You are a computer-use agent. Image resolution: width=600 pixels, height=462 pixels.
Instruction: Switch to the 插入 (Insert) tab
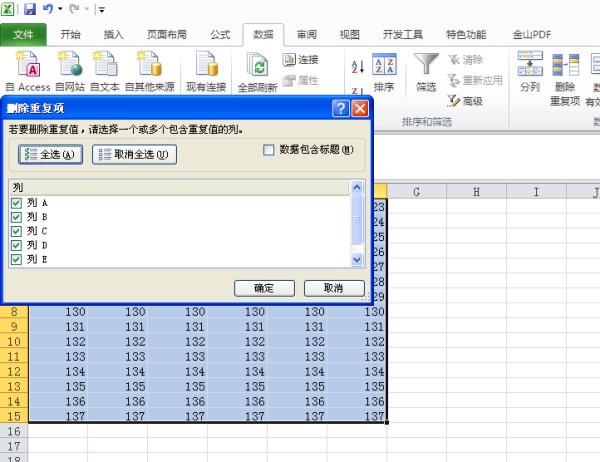pos(114,34)
